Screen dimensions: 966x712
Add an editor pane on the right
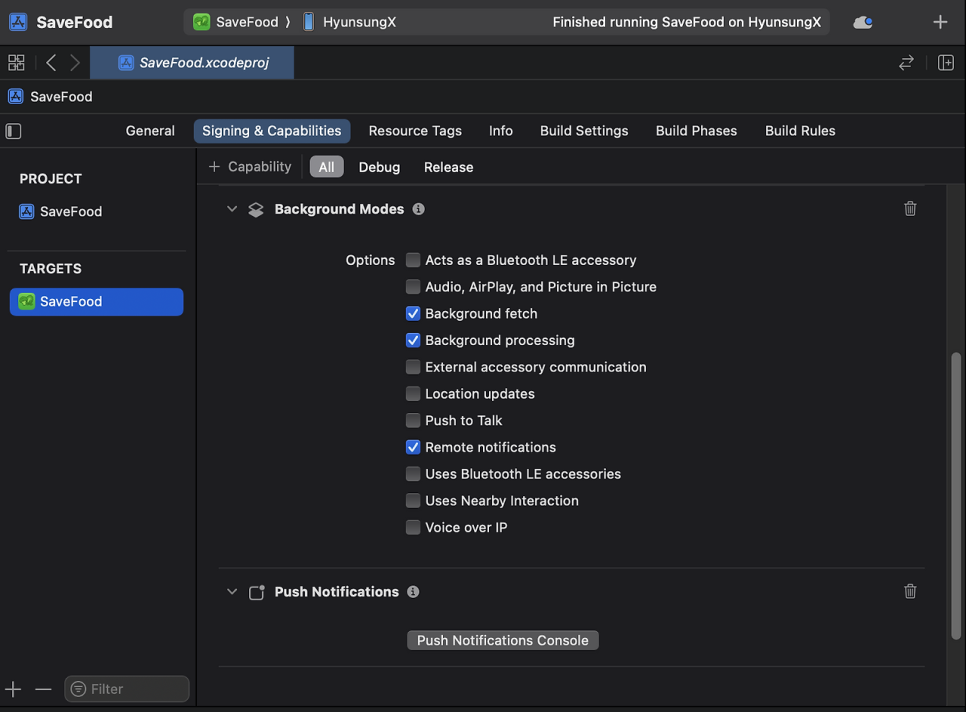click(x=946, y=63)
